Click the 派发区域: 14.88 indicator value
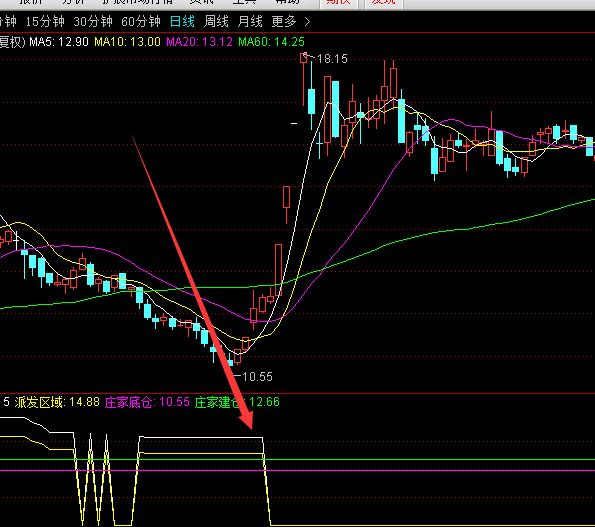The width and height of the screenshot is (595, 527). click(57, 402)
